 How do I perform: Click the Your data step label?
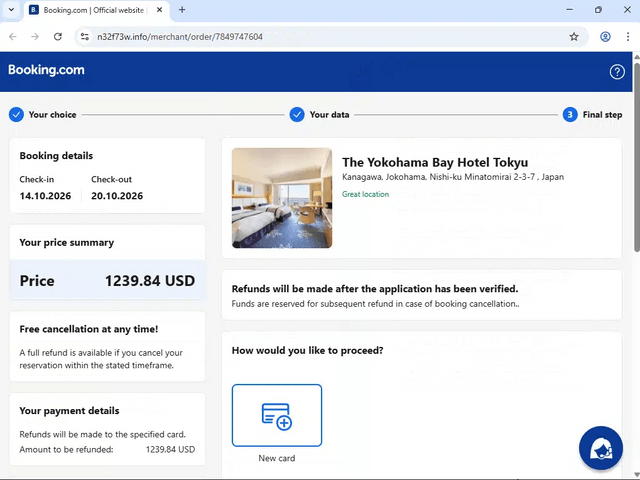(x=329, y=115)
